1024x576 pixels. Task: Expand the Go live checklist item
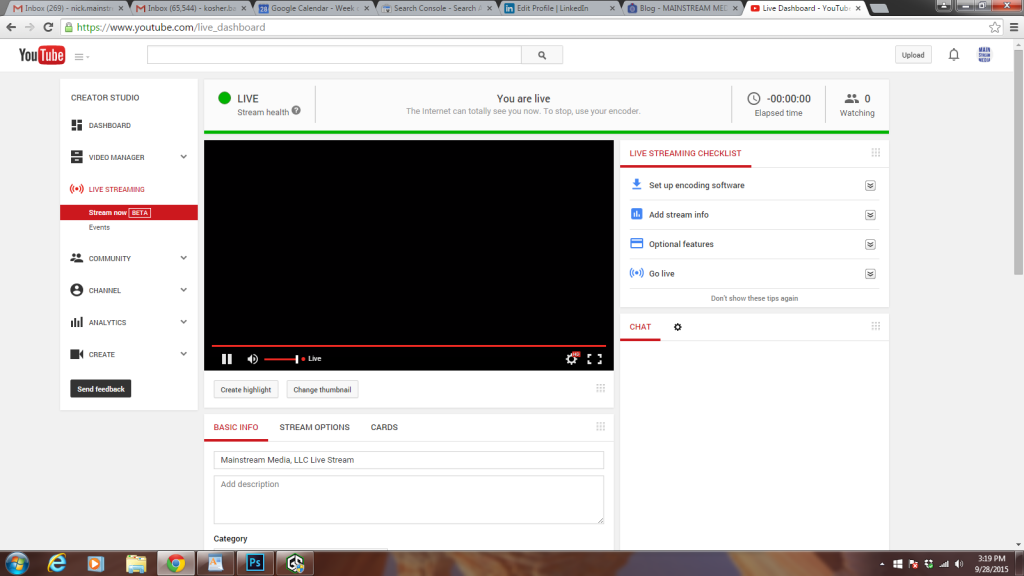pos(870,273)
